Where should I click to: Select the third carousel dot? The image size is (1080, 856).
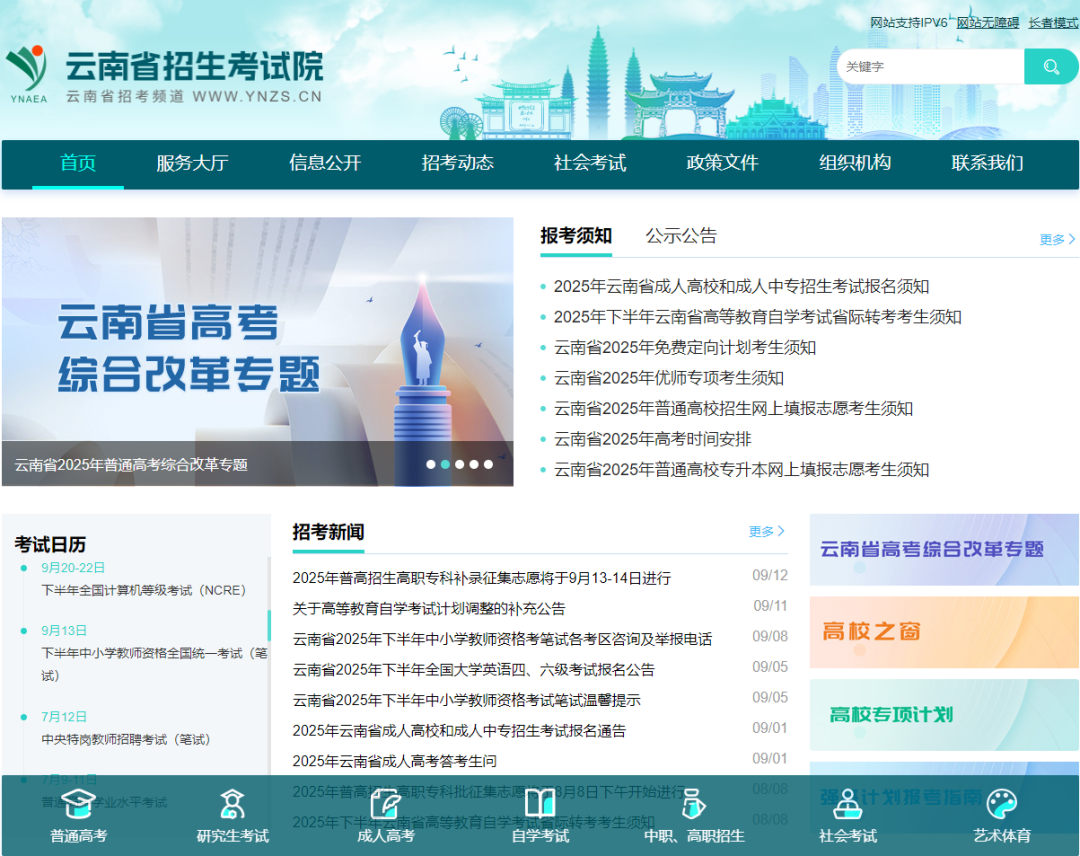[x=459, y=464]
